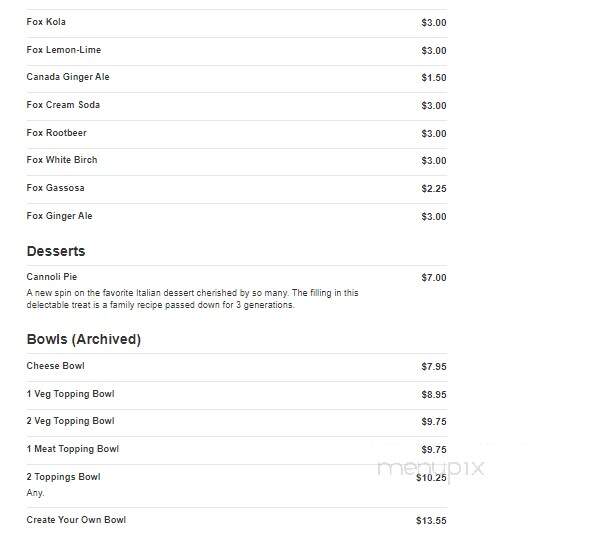Click the Desserts section heading

(x=56, y=251)
